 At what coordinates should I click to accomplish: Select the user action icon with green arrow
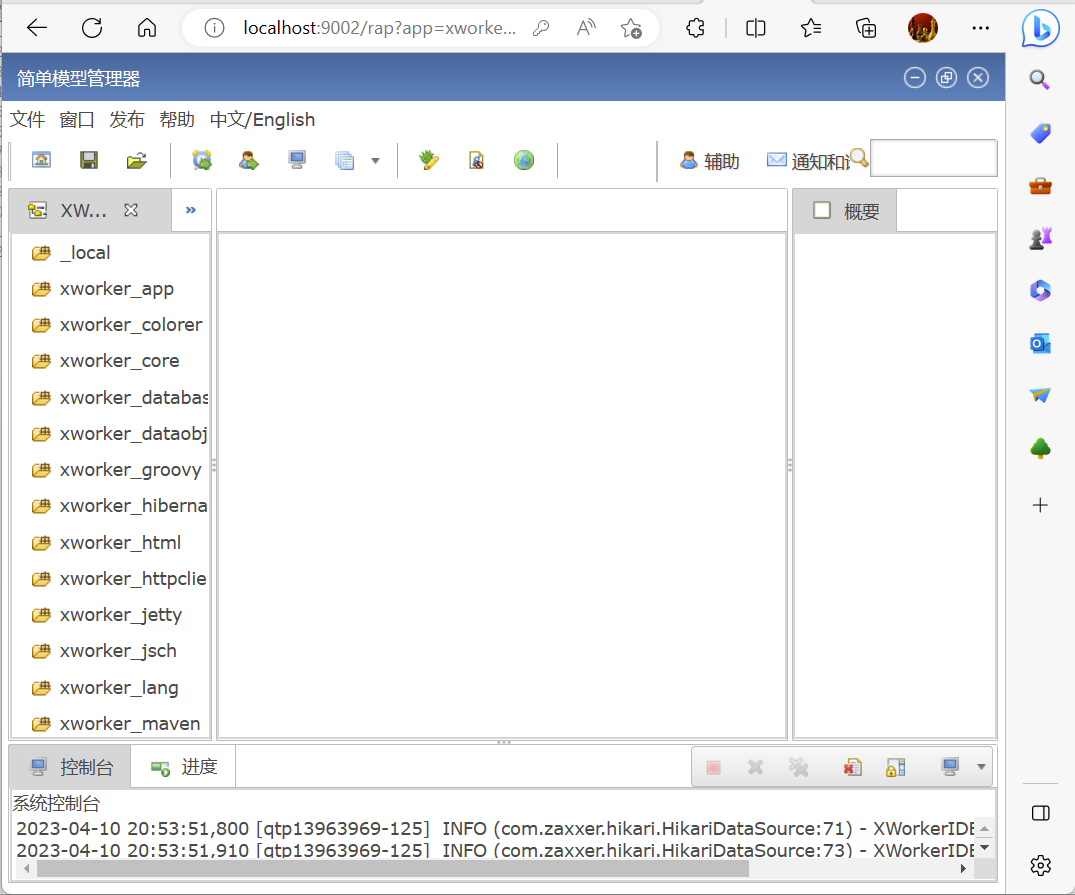248,160
